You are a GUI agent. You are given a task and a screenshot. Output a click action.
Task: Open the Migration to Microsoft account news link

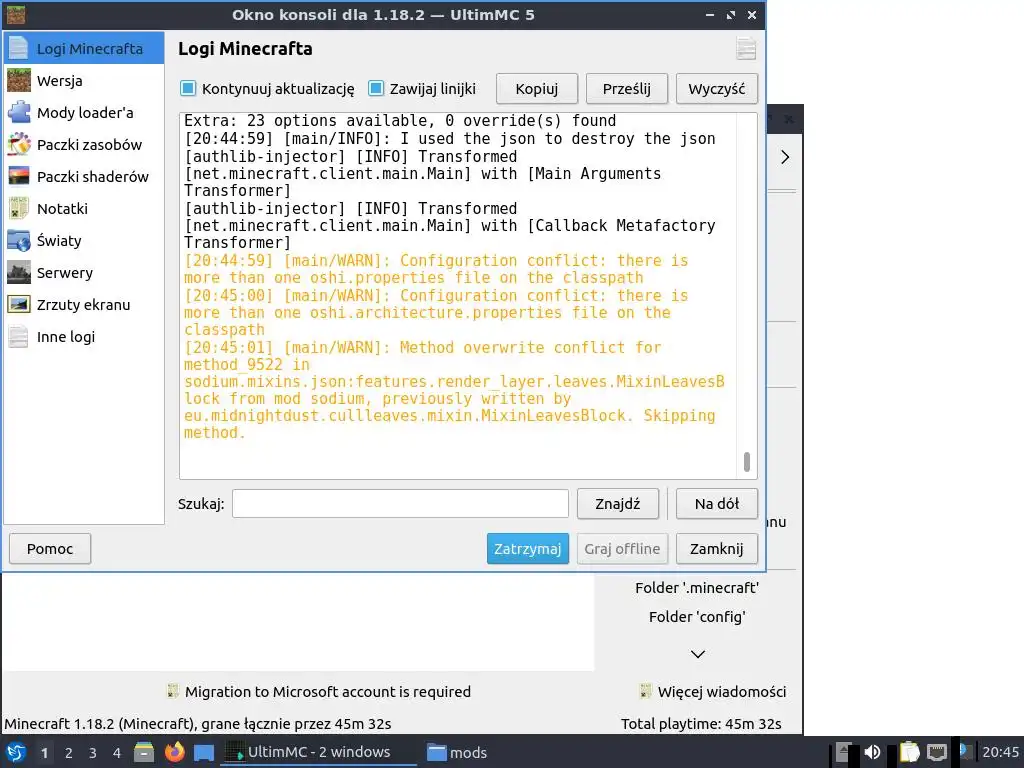[328, 692]
